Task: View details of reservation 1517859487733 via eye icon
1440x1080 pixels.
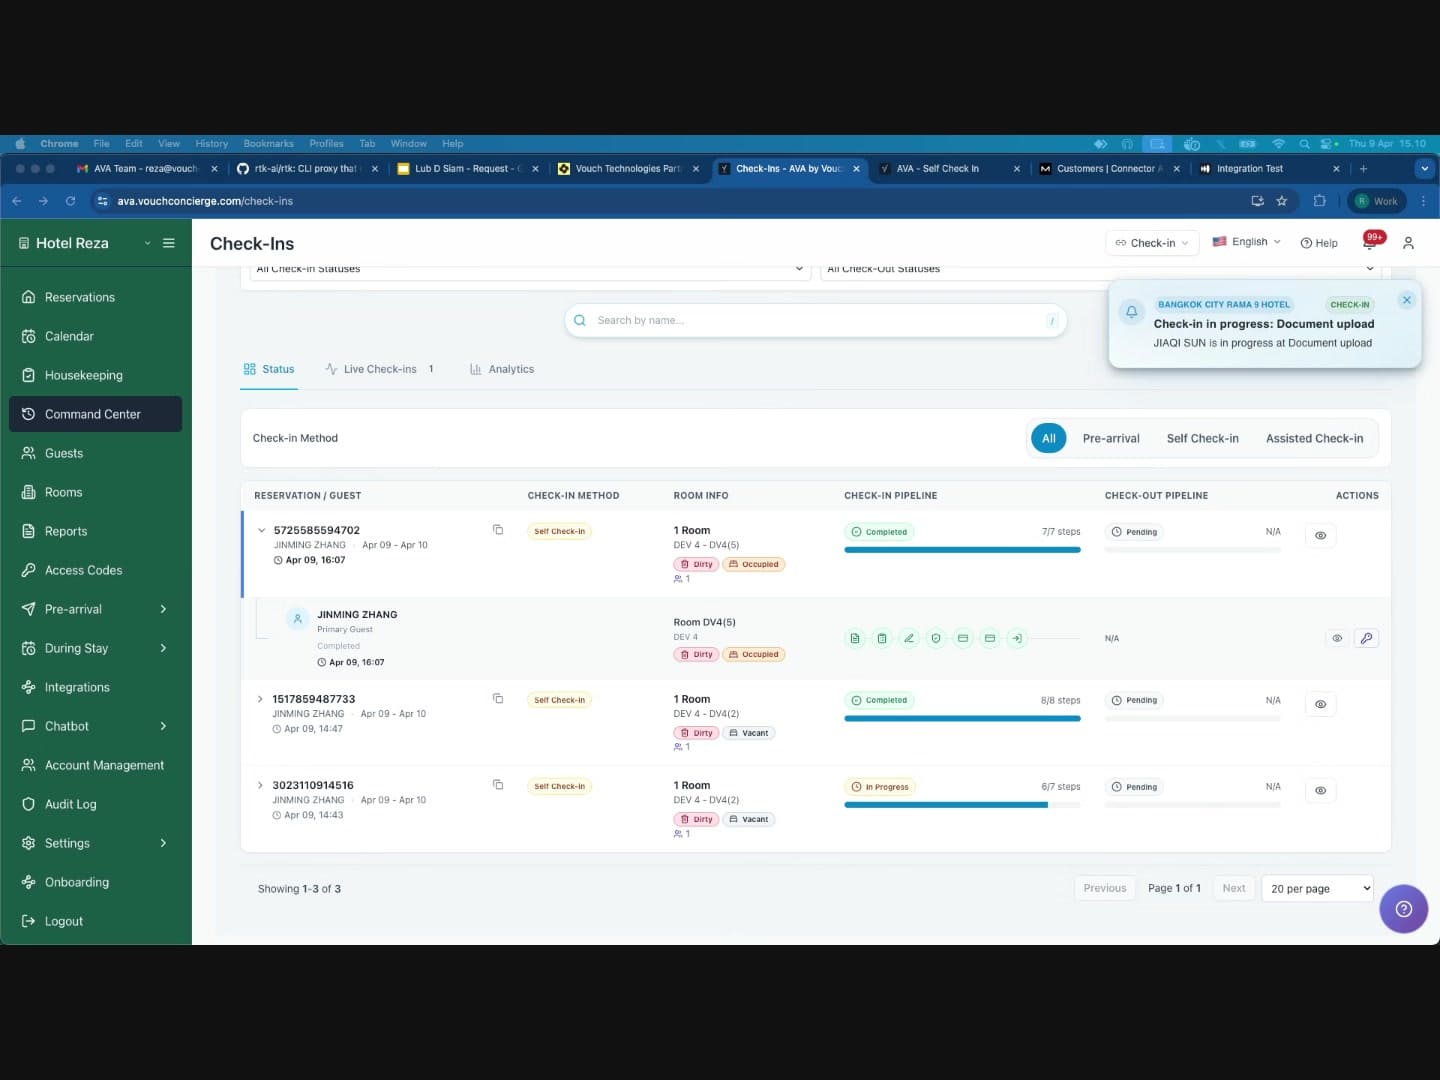Action: (1320, 704)
